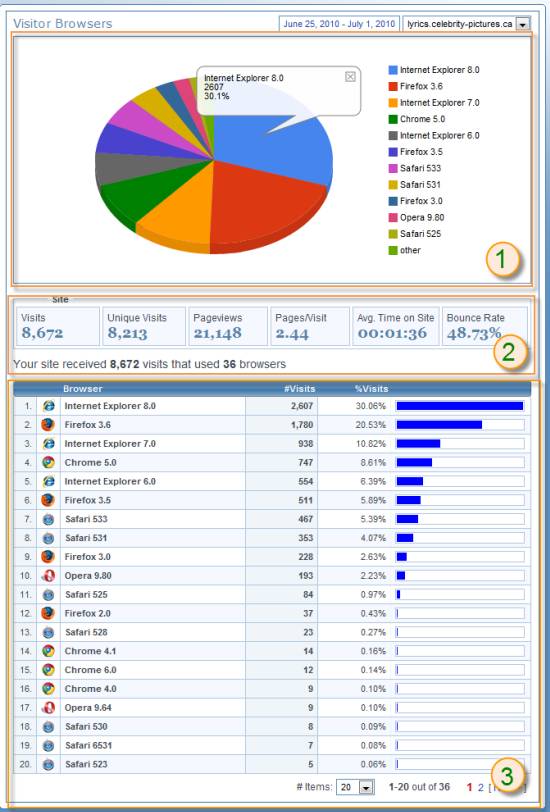Close the pie chart tooltip
Viewport: 550px width, 812px height.
click(350, 77)
